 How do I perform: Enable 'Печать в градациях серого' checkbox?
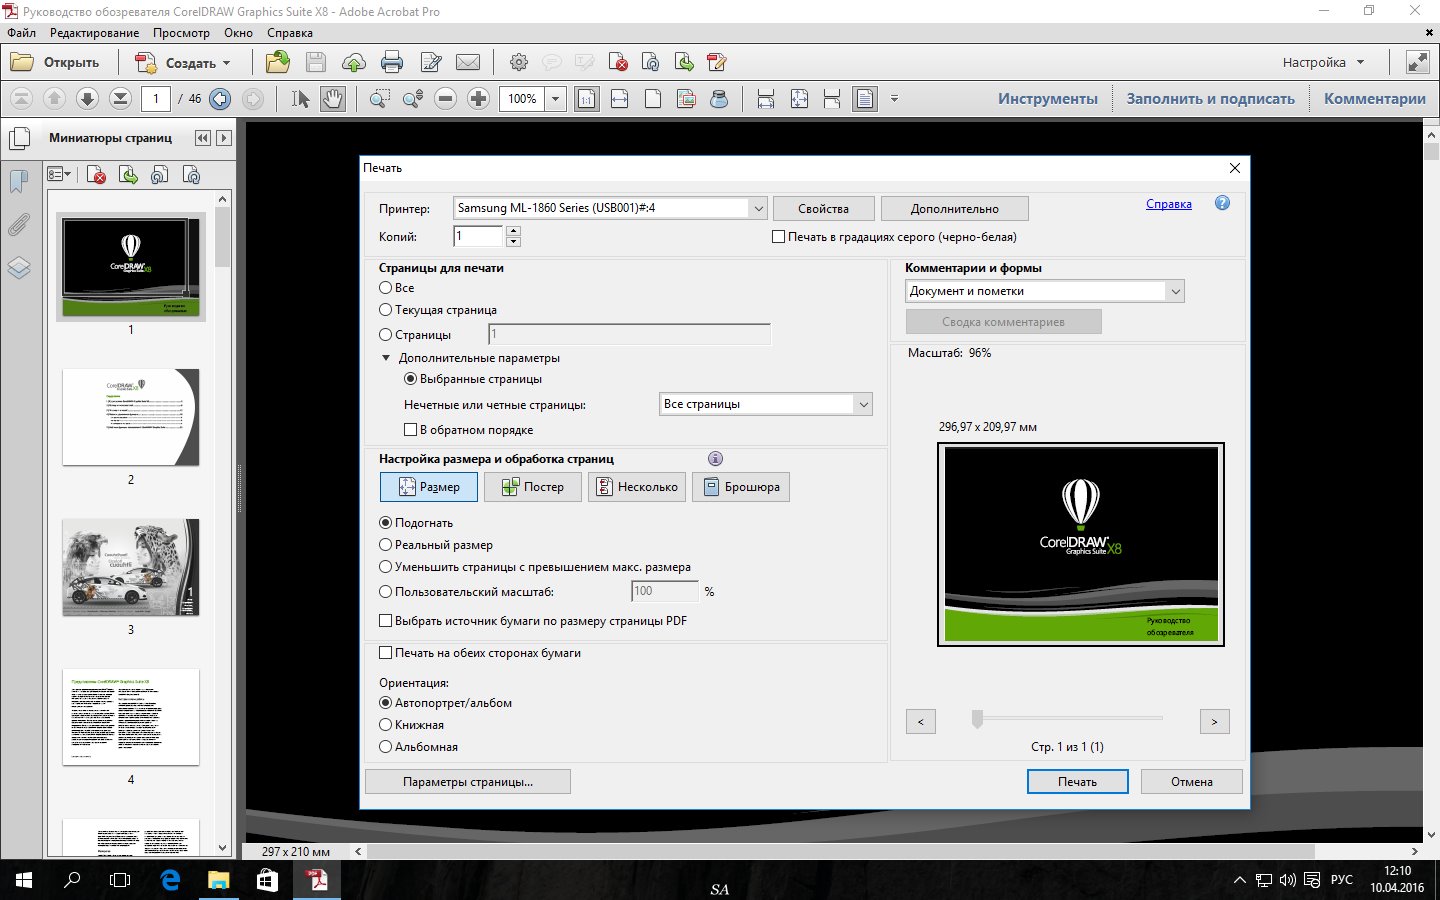[x=778, y=237]
